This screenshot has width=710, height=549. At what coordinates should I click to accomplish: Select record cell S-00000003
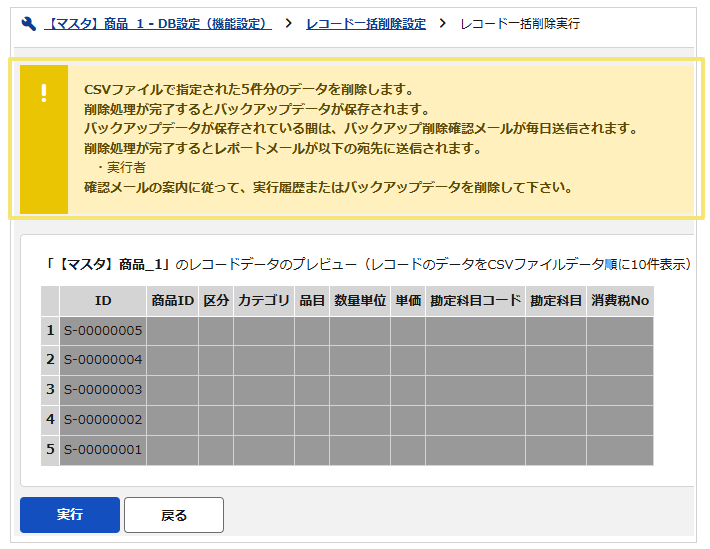coord(103,390)
